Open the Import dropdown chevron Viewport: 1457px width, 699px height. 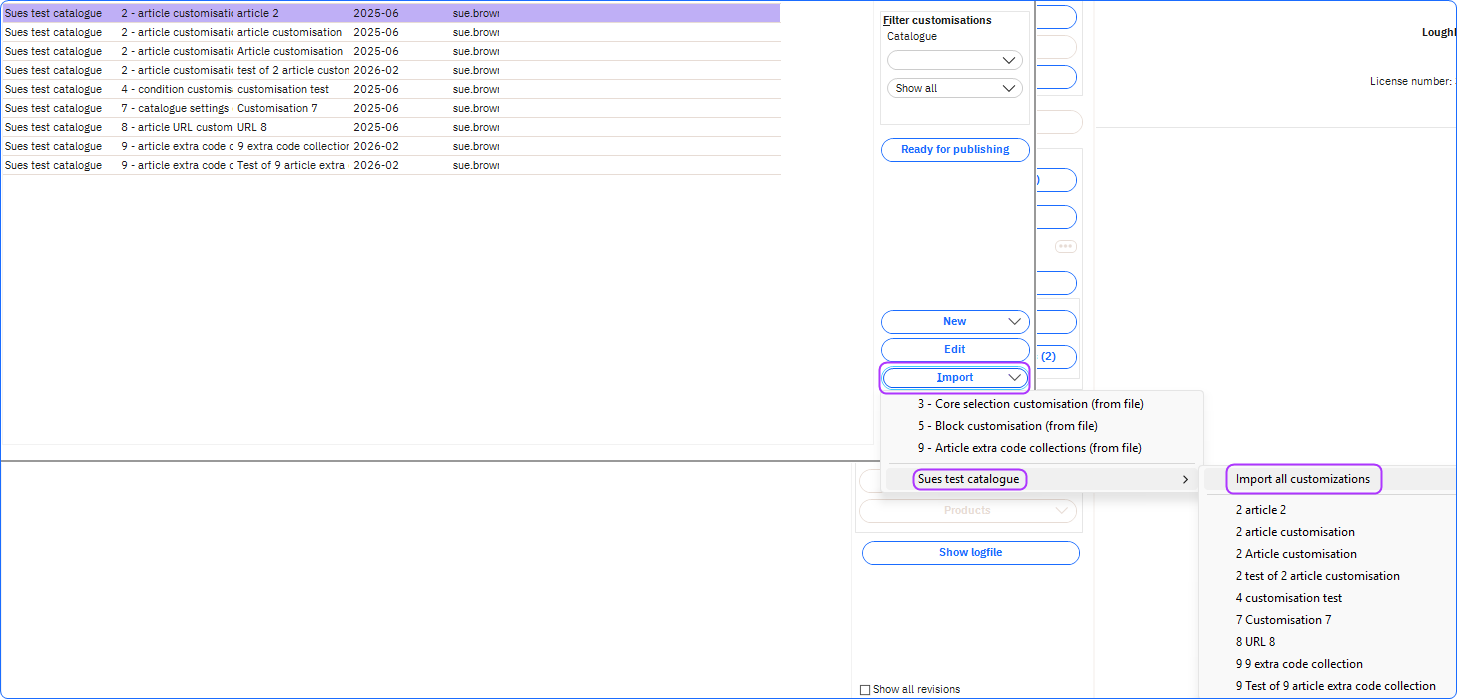[x=1016, y=377]
